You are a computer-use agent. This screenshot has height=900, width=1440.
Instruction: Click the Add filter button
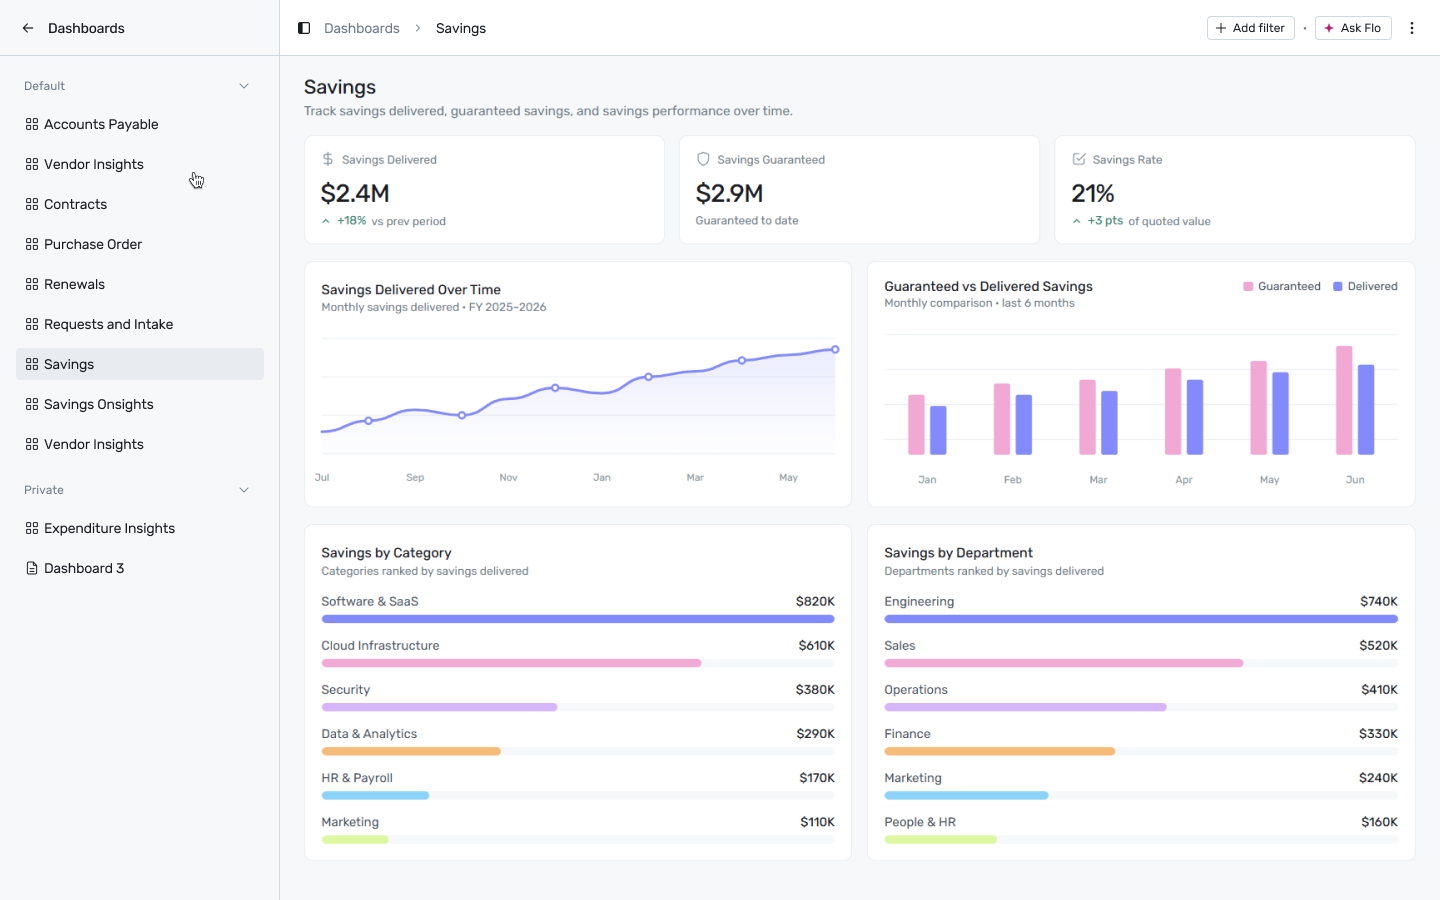click(x=1251, y=28)
